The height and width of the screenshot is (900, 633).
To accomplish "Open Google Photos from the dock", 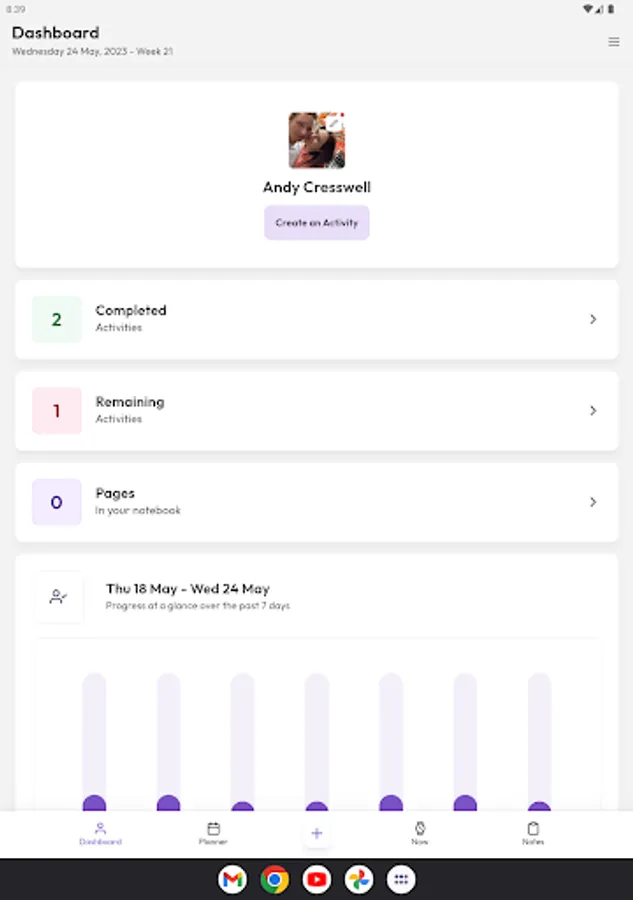I will [359, 879].
